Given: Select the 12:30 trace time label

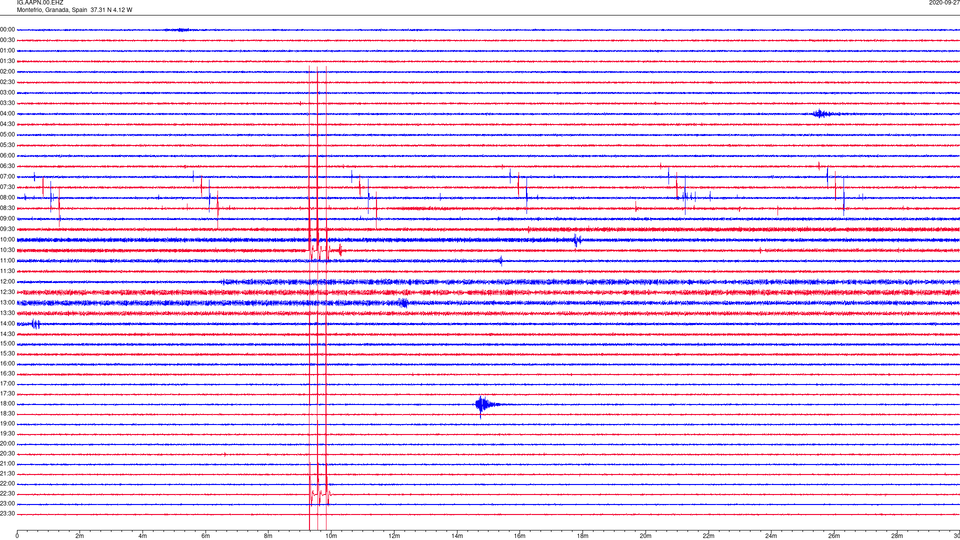Looking at the screenshot, I should (7, 292).
